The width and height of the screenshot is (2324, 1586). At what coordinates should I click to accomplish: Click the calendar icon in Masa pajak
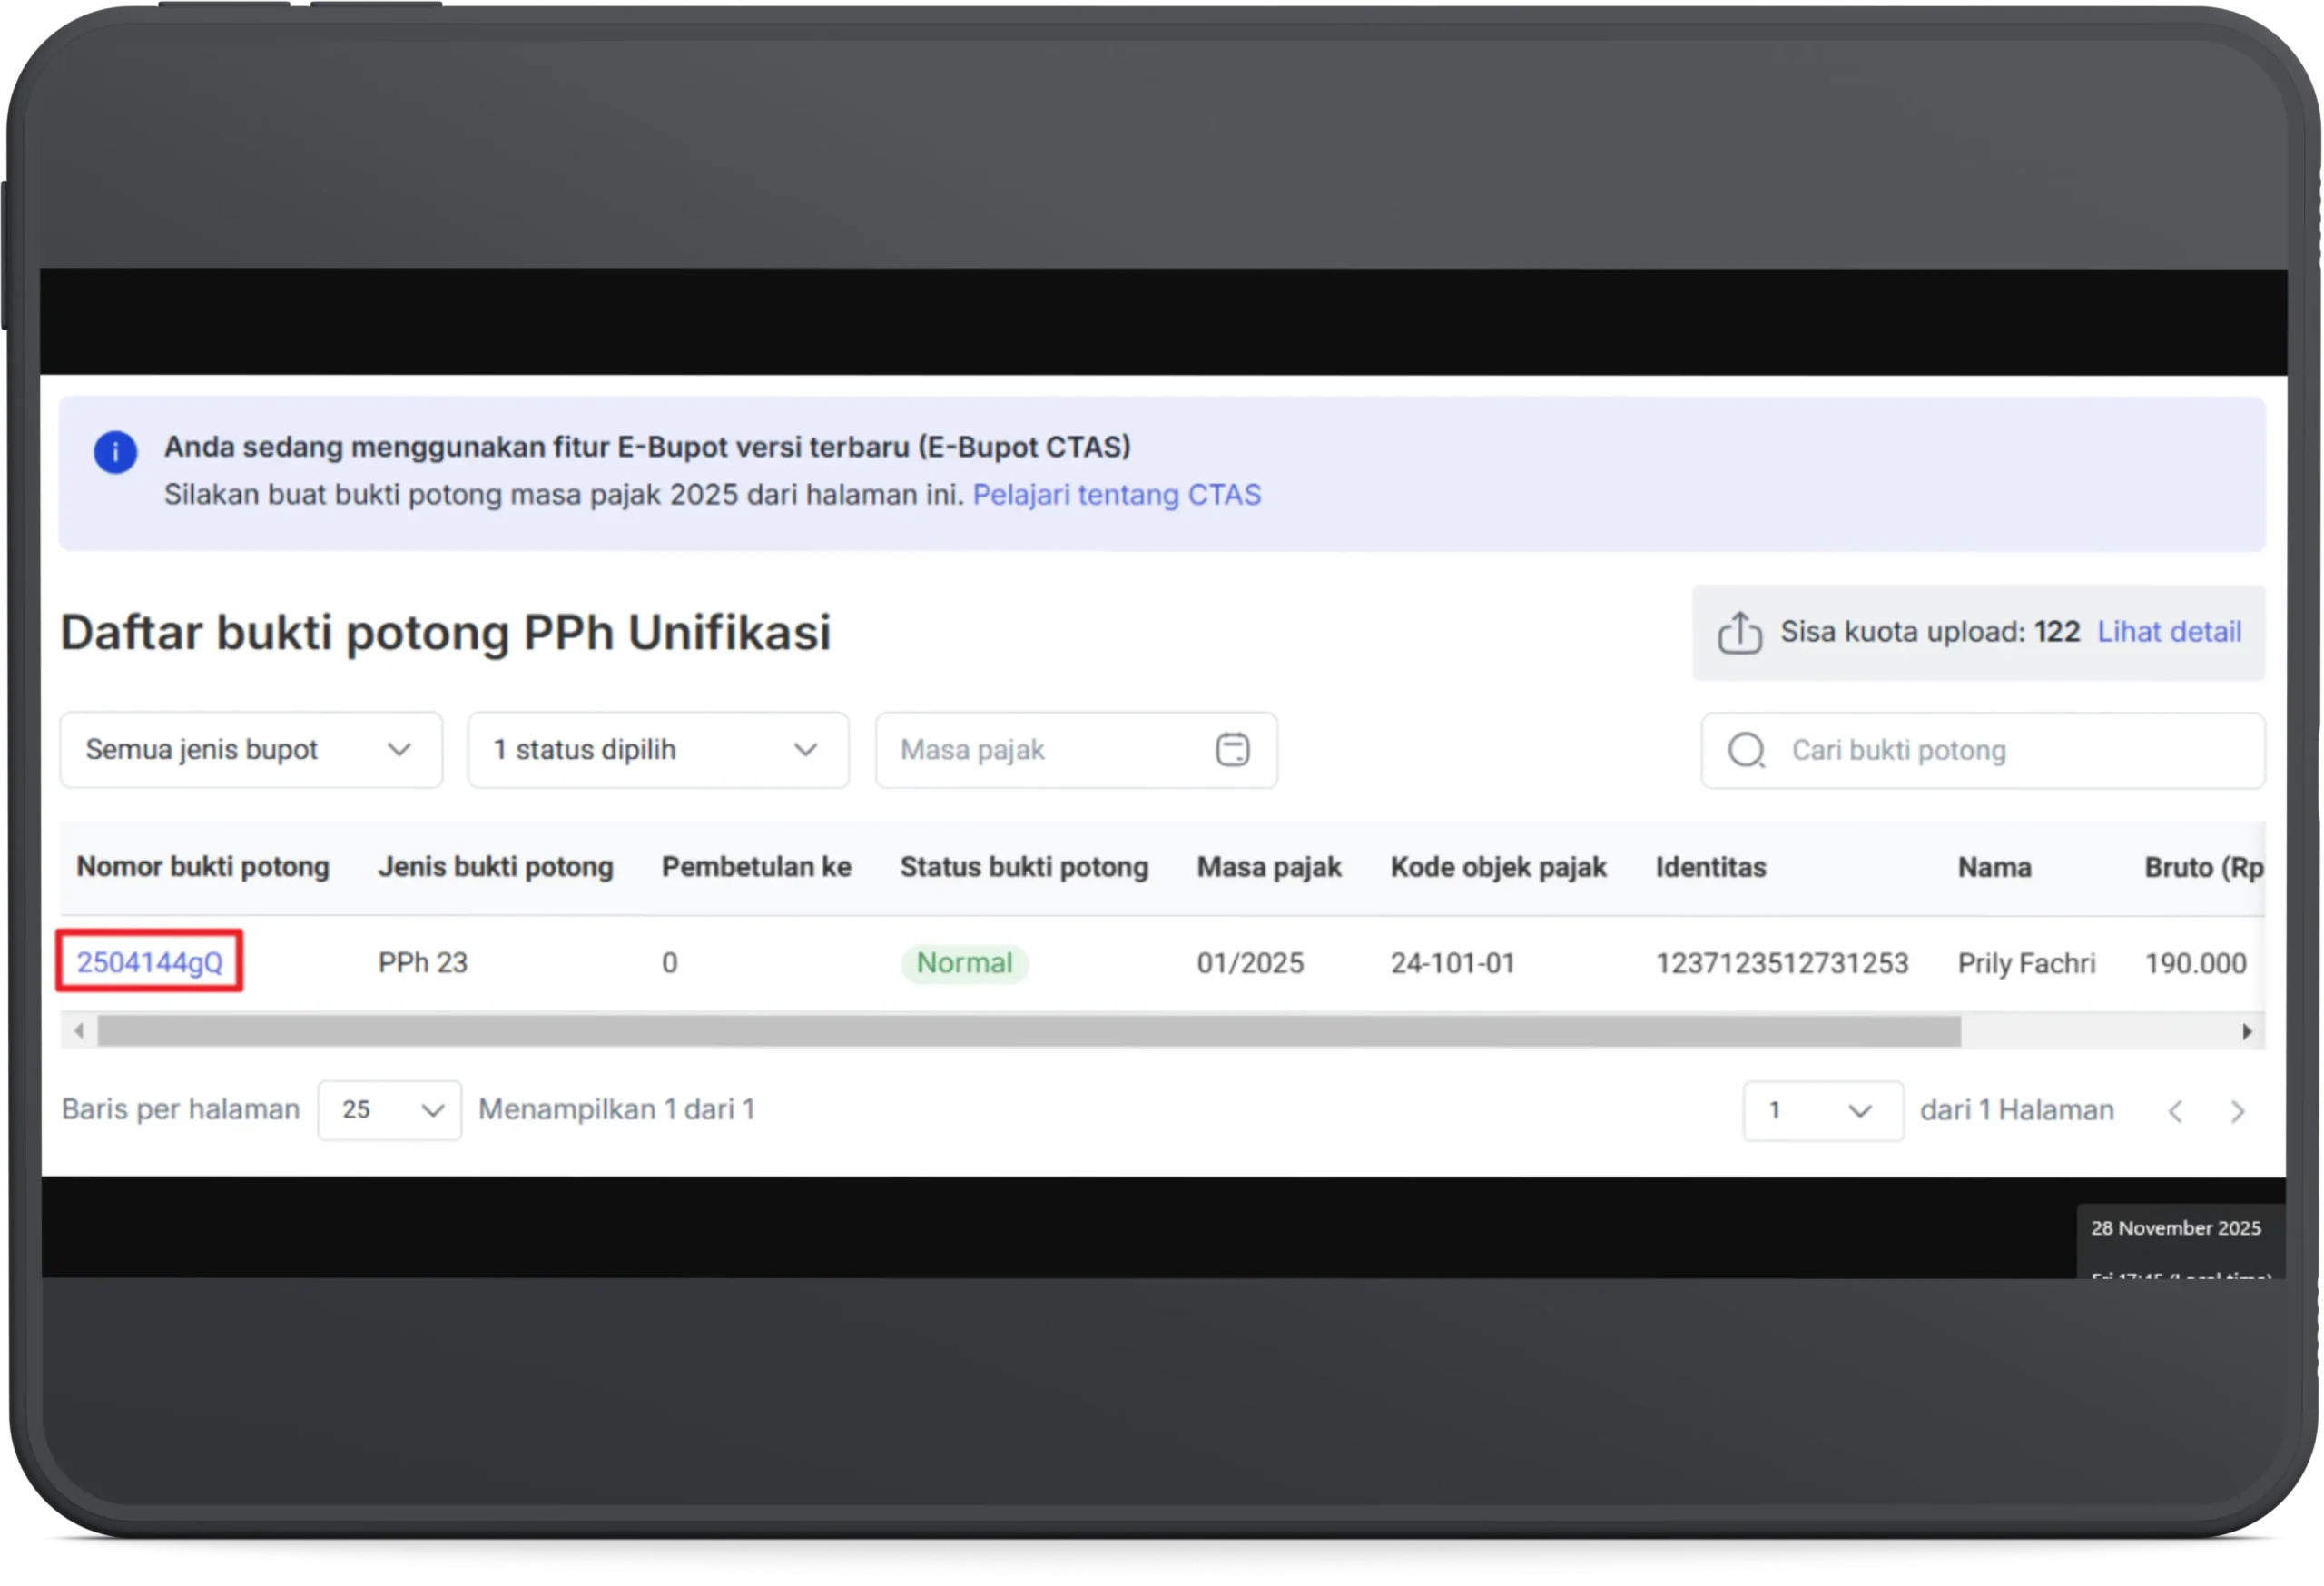1232,750
